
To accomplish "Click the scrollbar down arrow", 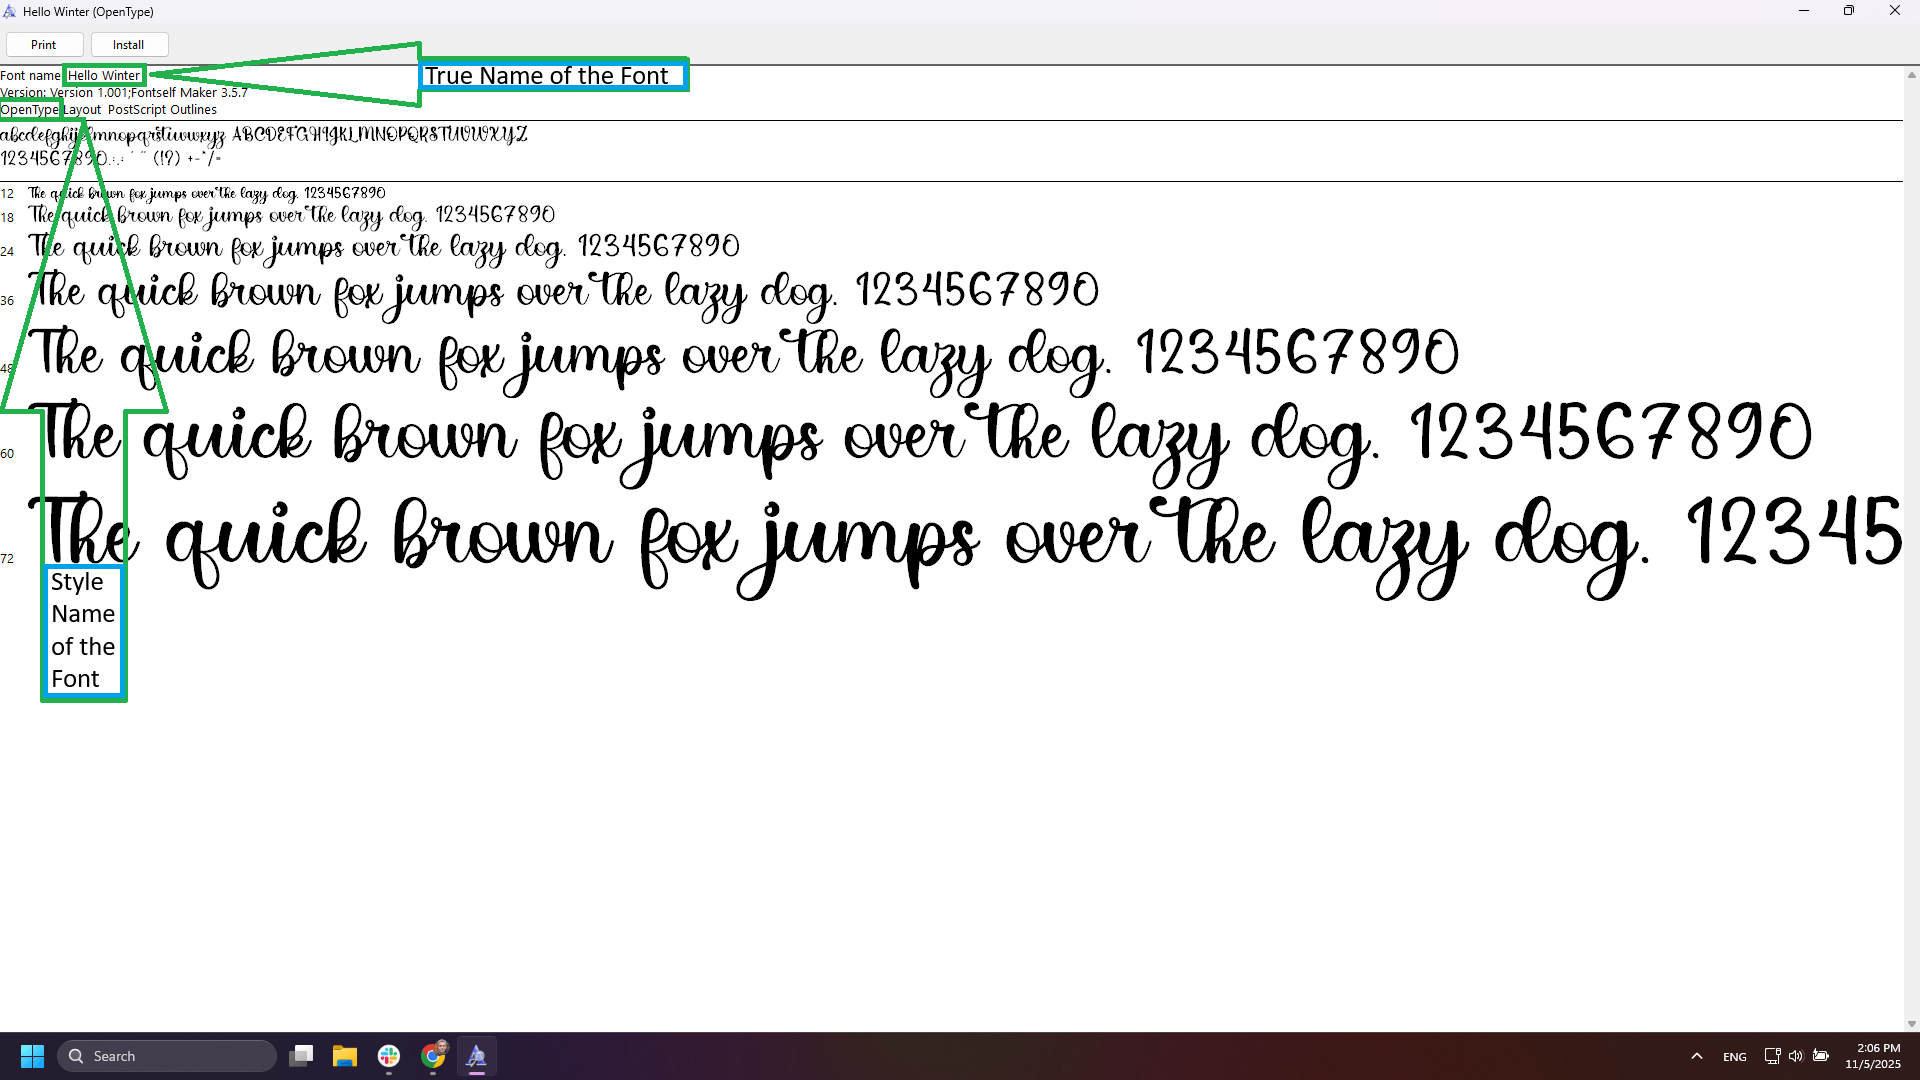I will [x=1911, y=1023].
